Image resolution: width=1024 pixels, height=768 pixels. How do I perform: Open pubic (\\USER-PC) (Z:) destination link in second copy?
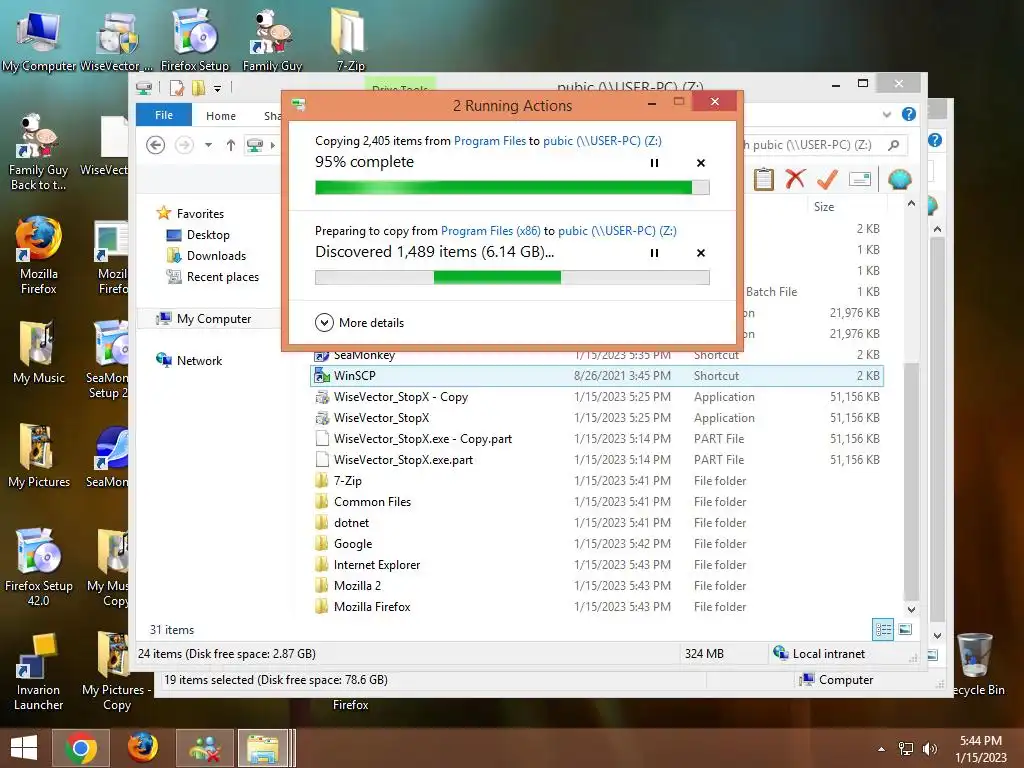pos(617,231)
